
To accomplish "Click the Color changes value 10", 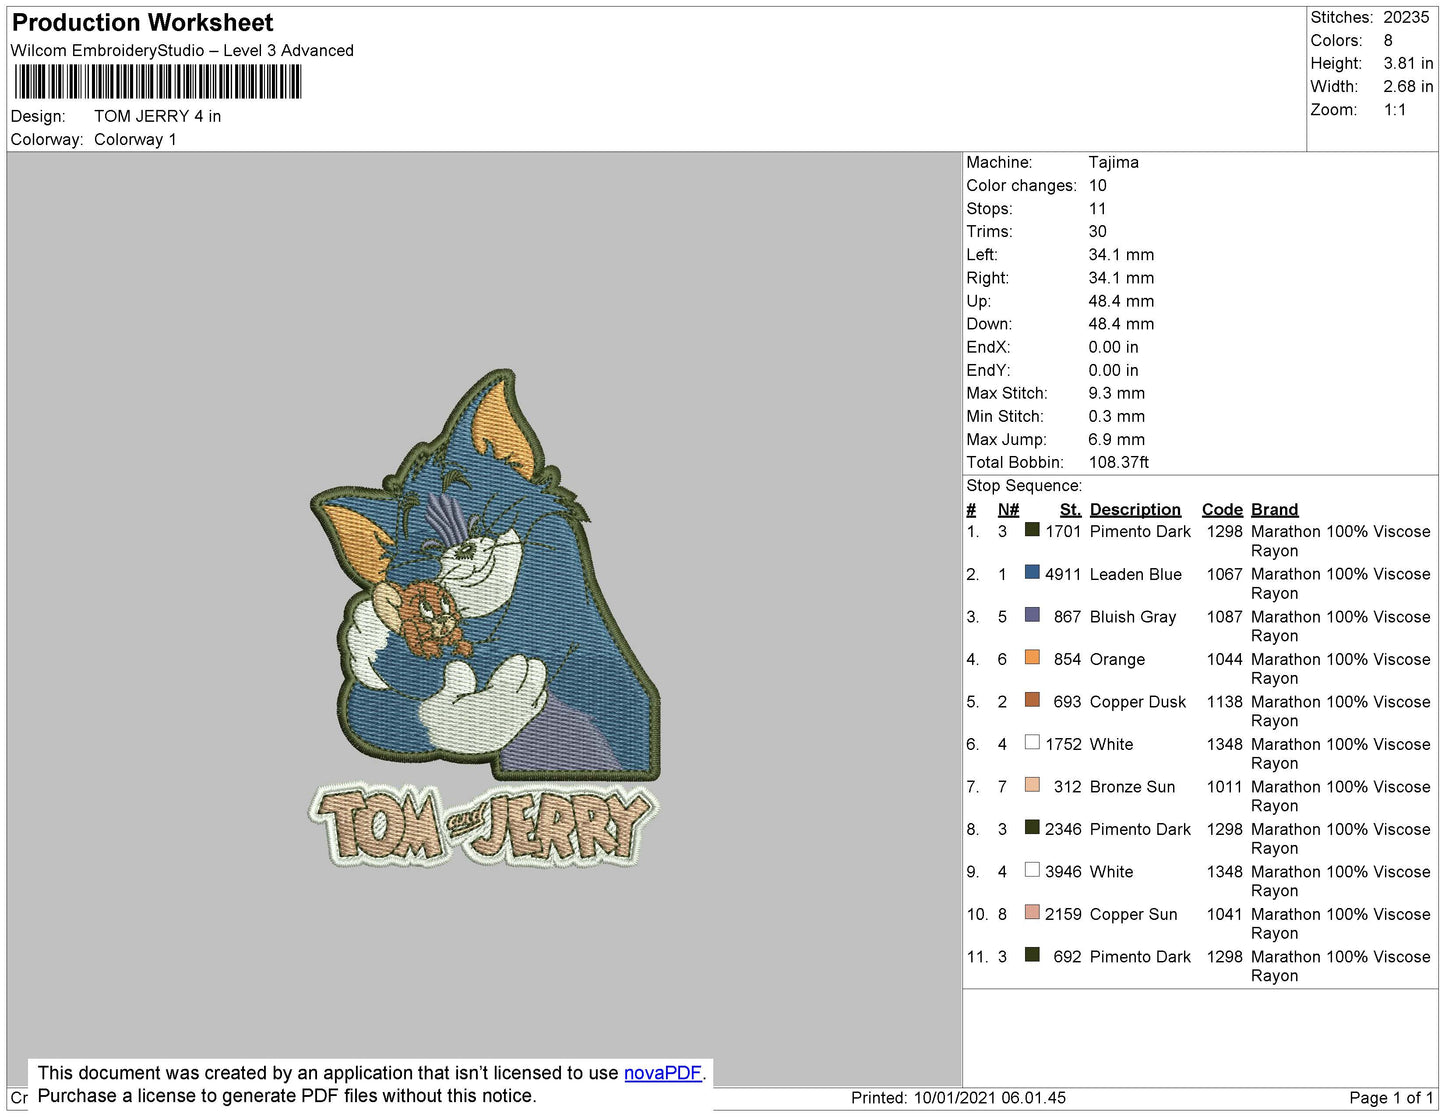I will (1097, 185).
